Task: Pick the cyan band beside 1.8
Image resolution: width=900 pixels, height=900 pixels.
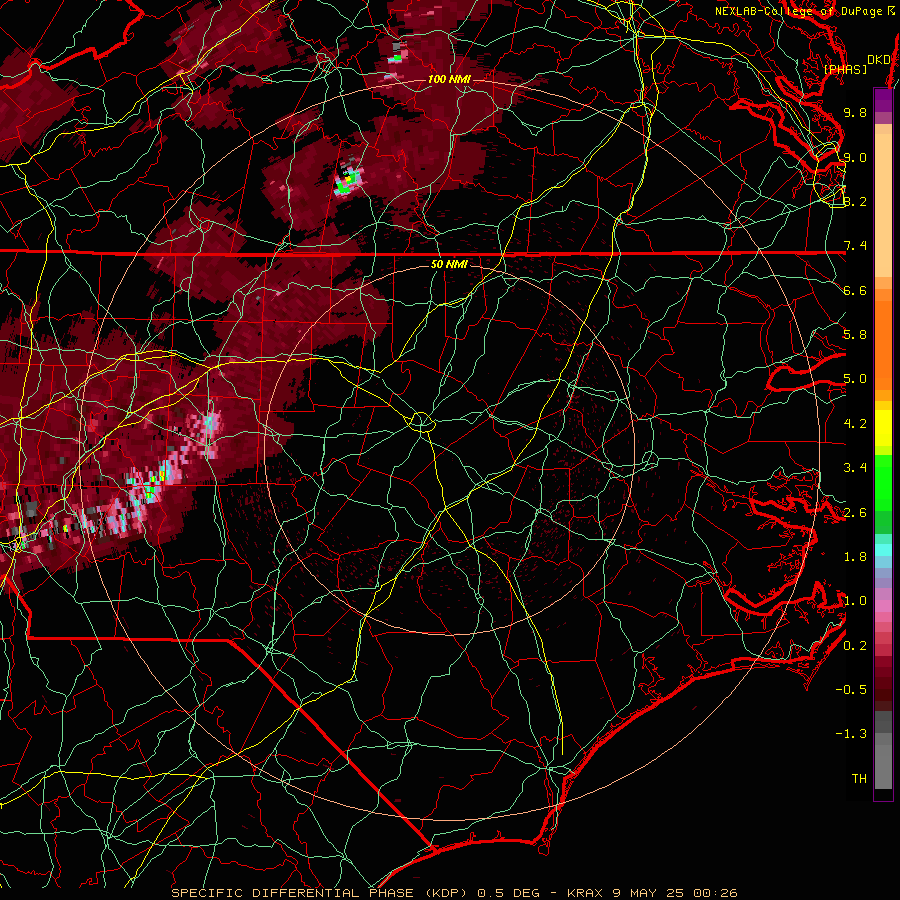Action: (883, 550)
